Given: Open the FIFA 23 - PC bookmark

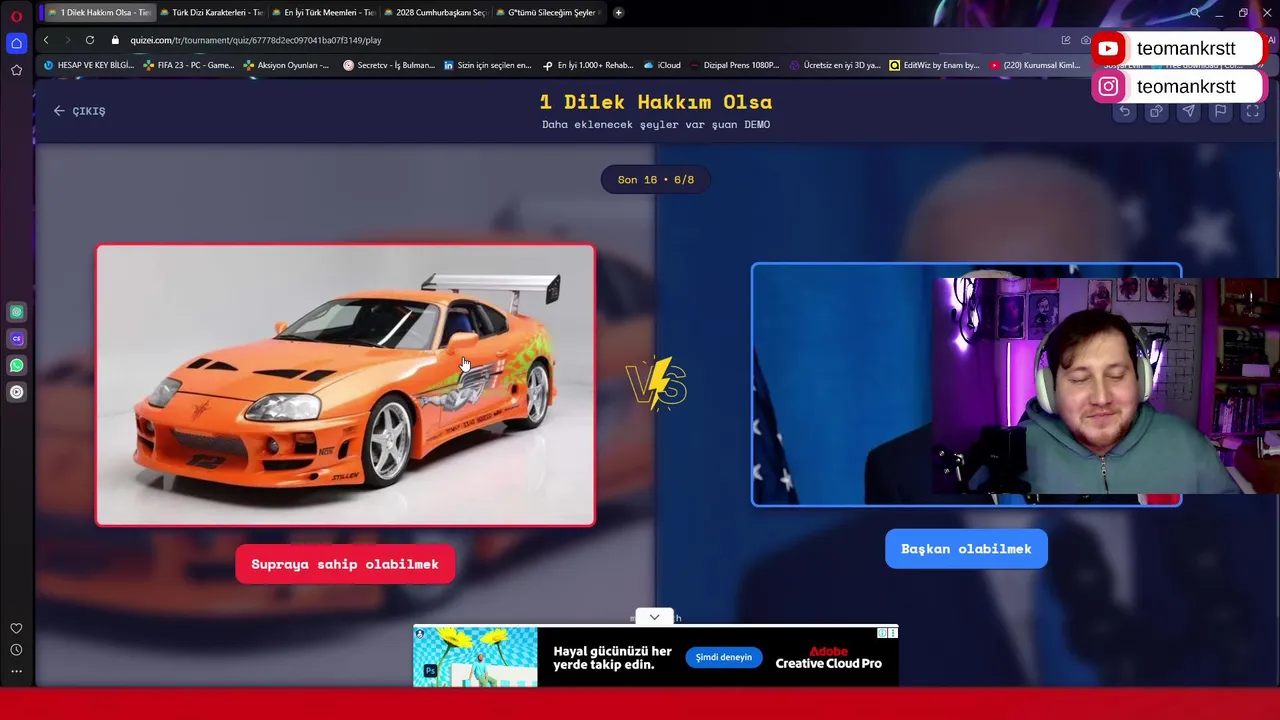Looking at the screenshot, I should pyautogui.click(x=189, y=65).
